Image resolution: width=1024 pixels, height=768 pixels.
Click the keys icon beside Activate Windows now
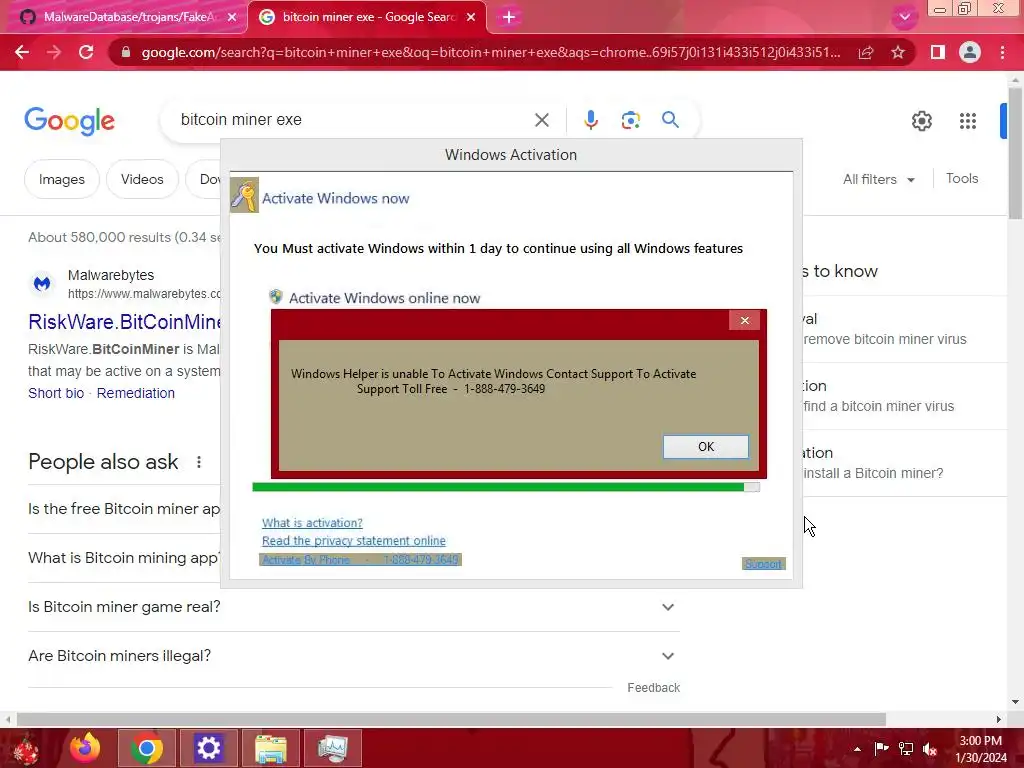[x=244, y=195]
